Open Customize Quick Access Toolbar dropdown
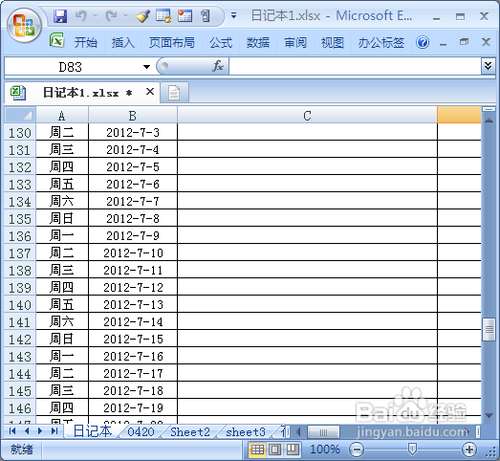 click(x=234, y=16)
